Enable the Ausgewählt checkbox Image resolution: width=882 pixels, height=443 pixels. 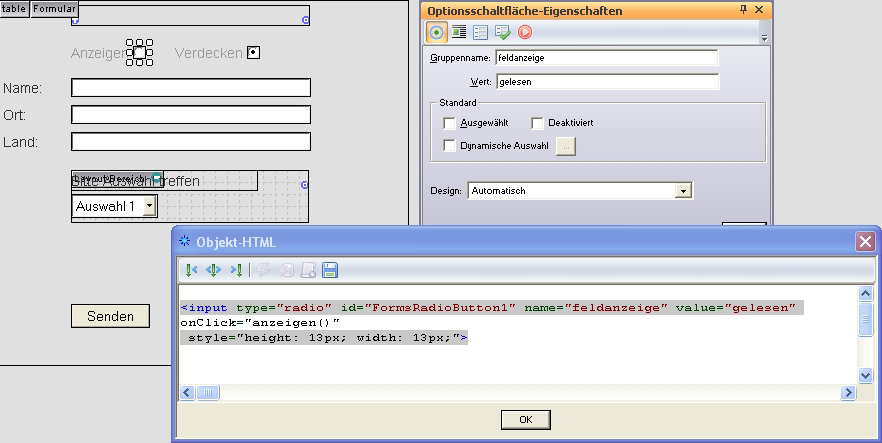[449, 123]
